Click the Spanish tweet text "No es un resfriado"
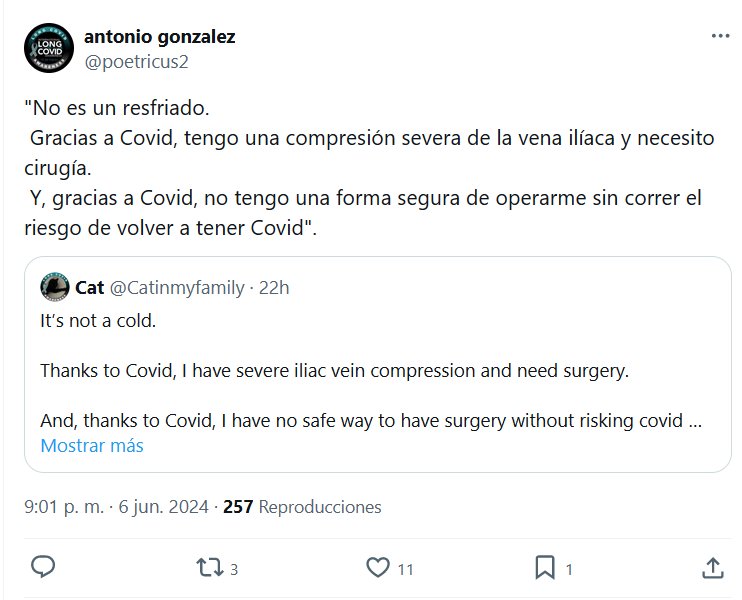This screenshot has height=600, width=742. [x=121, y=107]
